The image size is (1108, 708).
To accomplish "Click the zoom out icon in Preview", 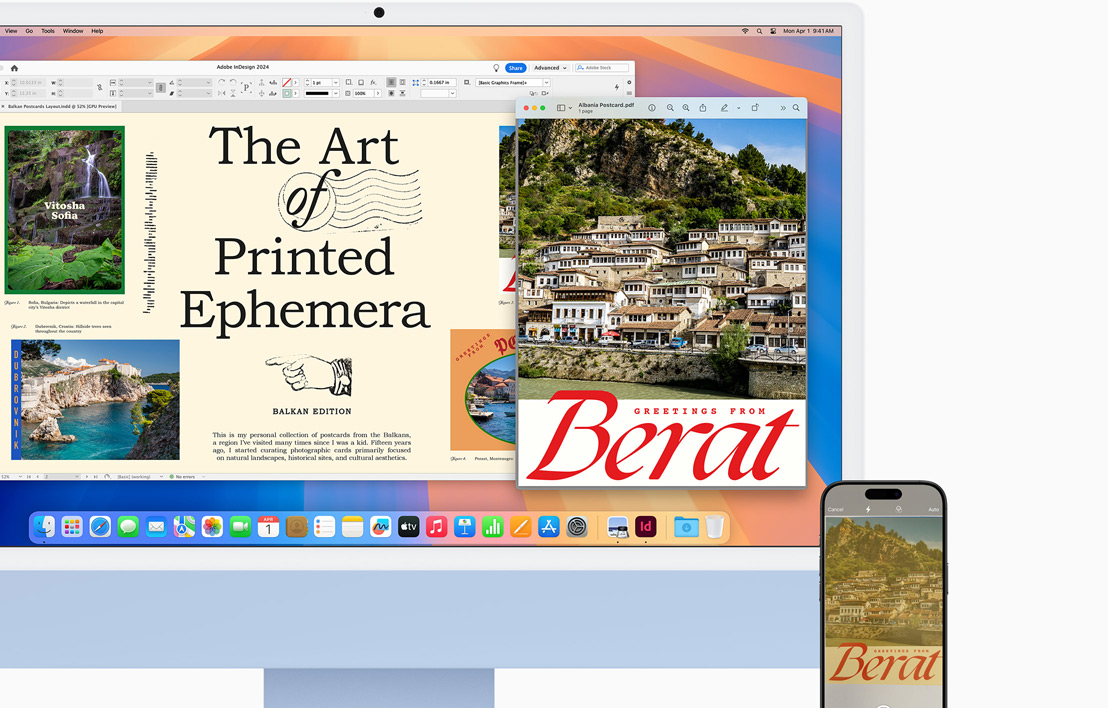I will 670,108.
